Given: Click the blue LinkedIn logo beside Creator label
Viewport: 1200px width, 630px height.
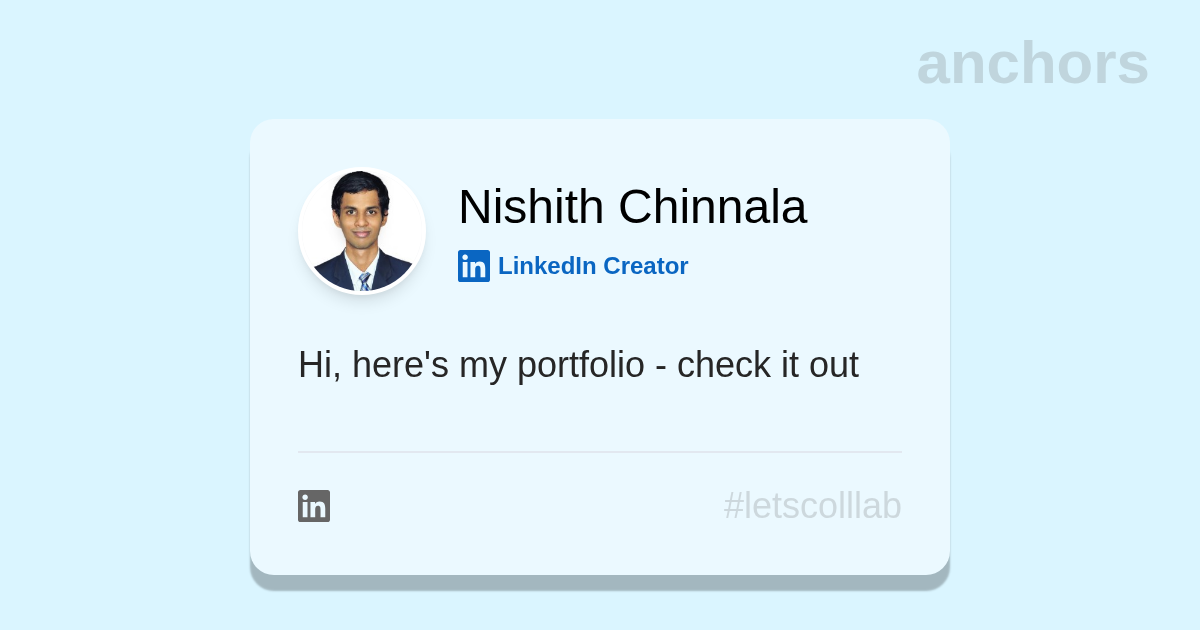Looking at the screenshot, I should point(474,266).
